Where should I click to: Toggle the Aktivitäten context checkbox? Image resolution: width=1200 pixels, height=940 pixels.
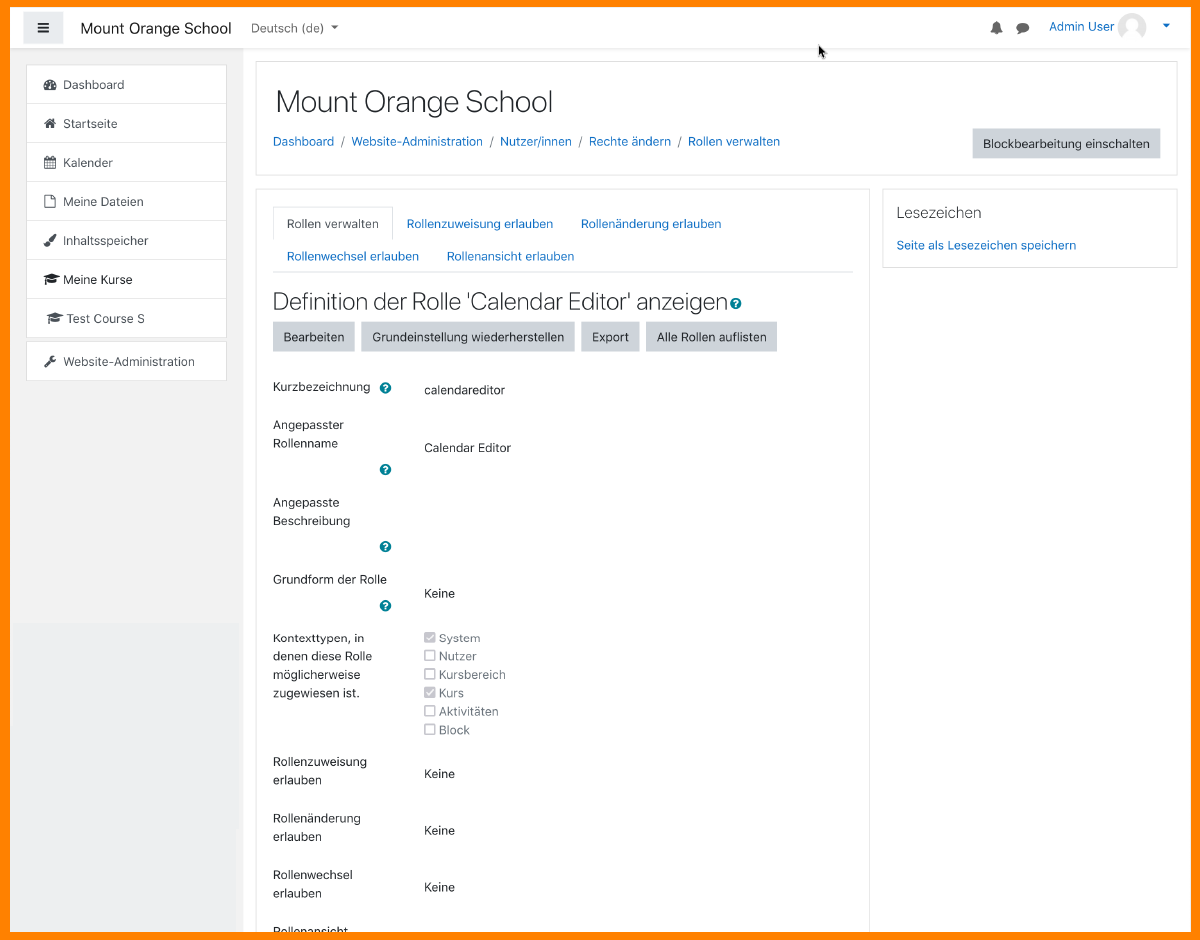tap(430, 712)
